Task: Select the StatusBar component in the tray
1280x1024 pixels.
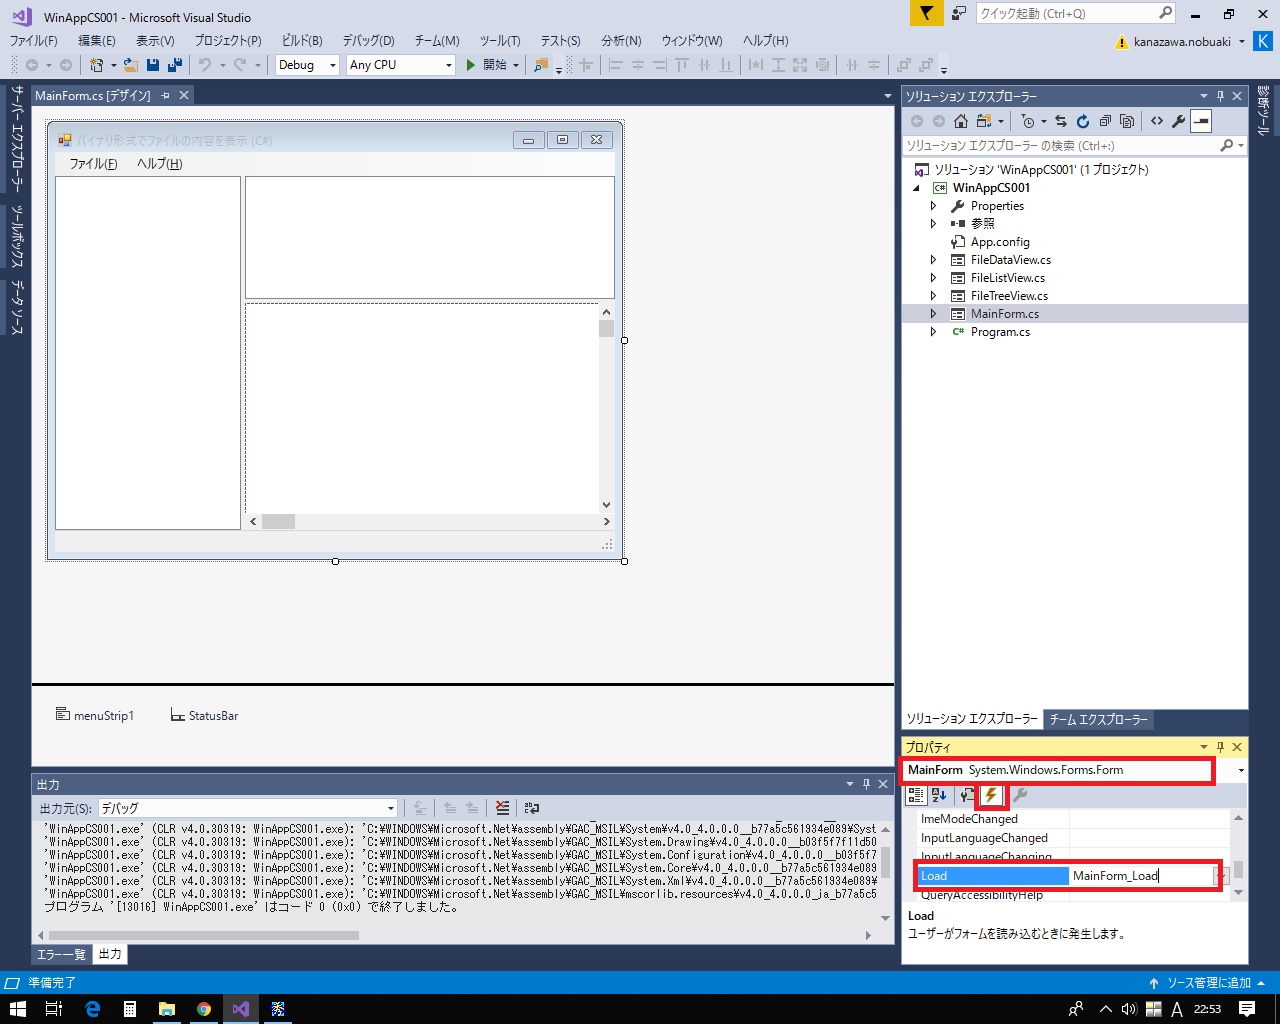Action: click(204, 716)
